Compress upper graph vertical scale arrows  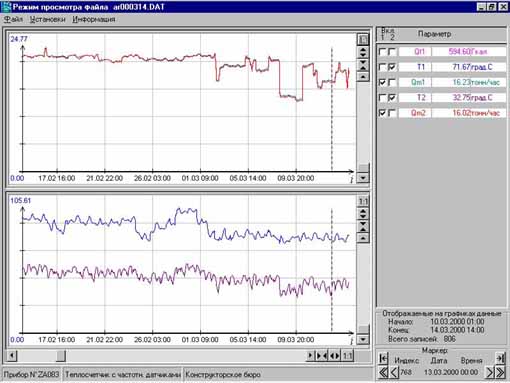coord(363,65)
